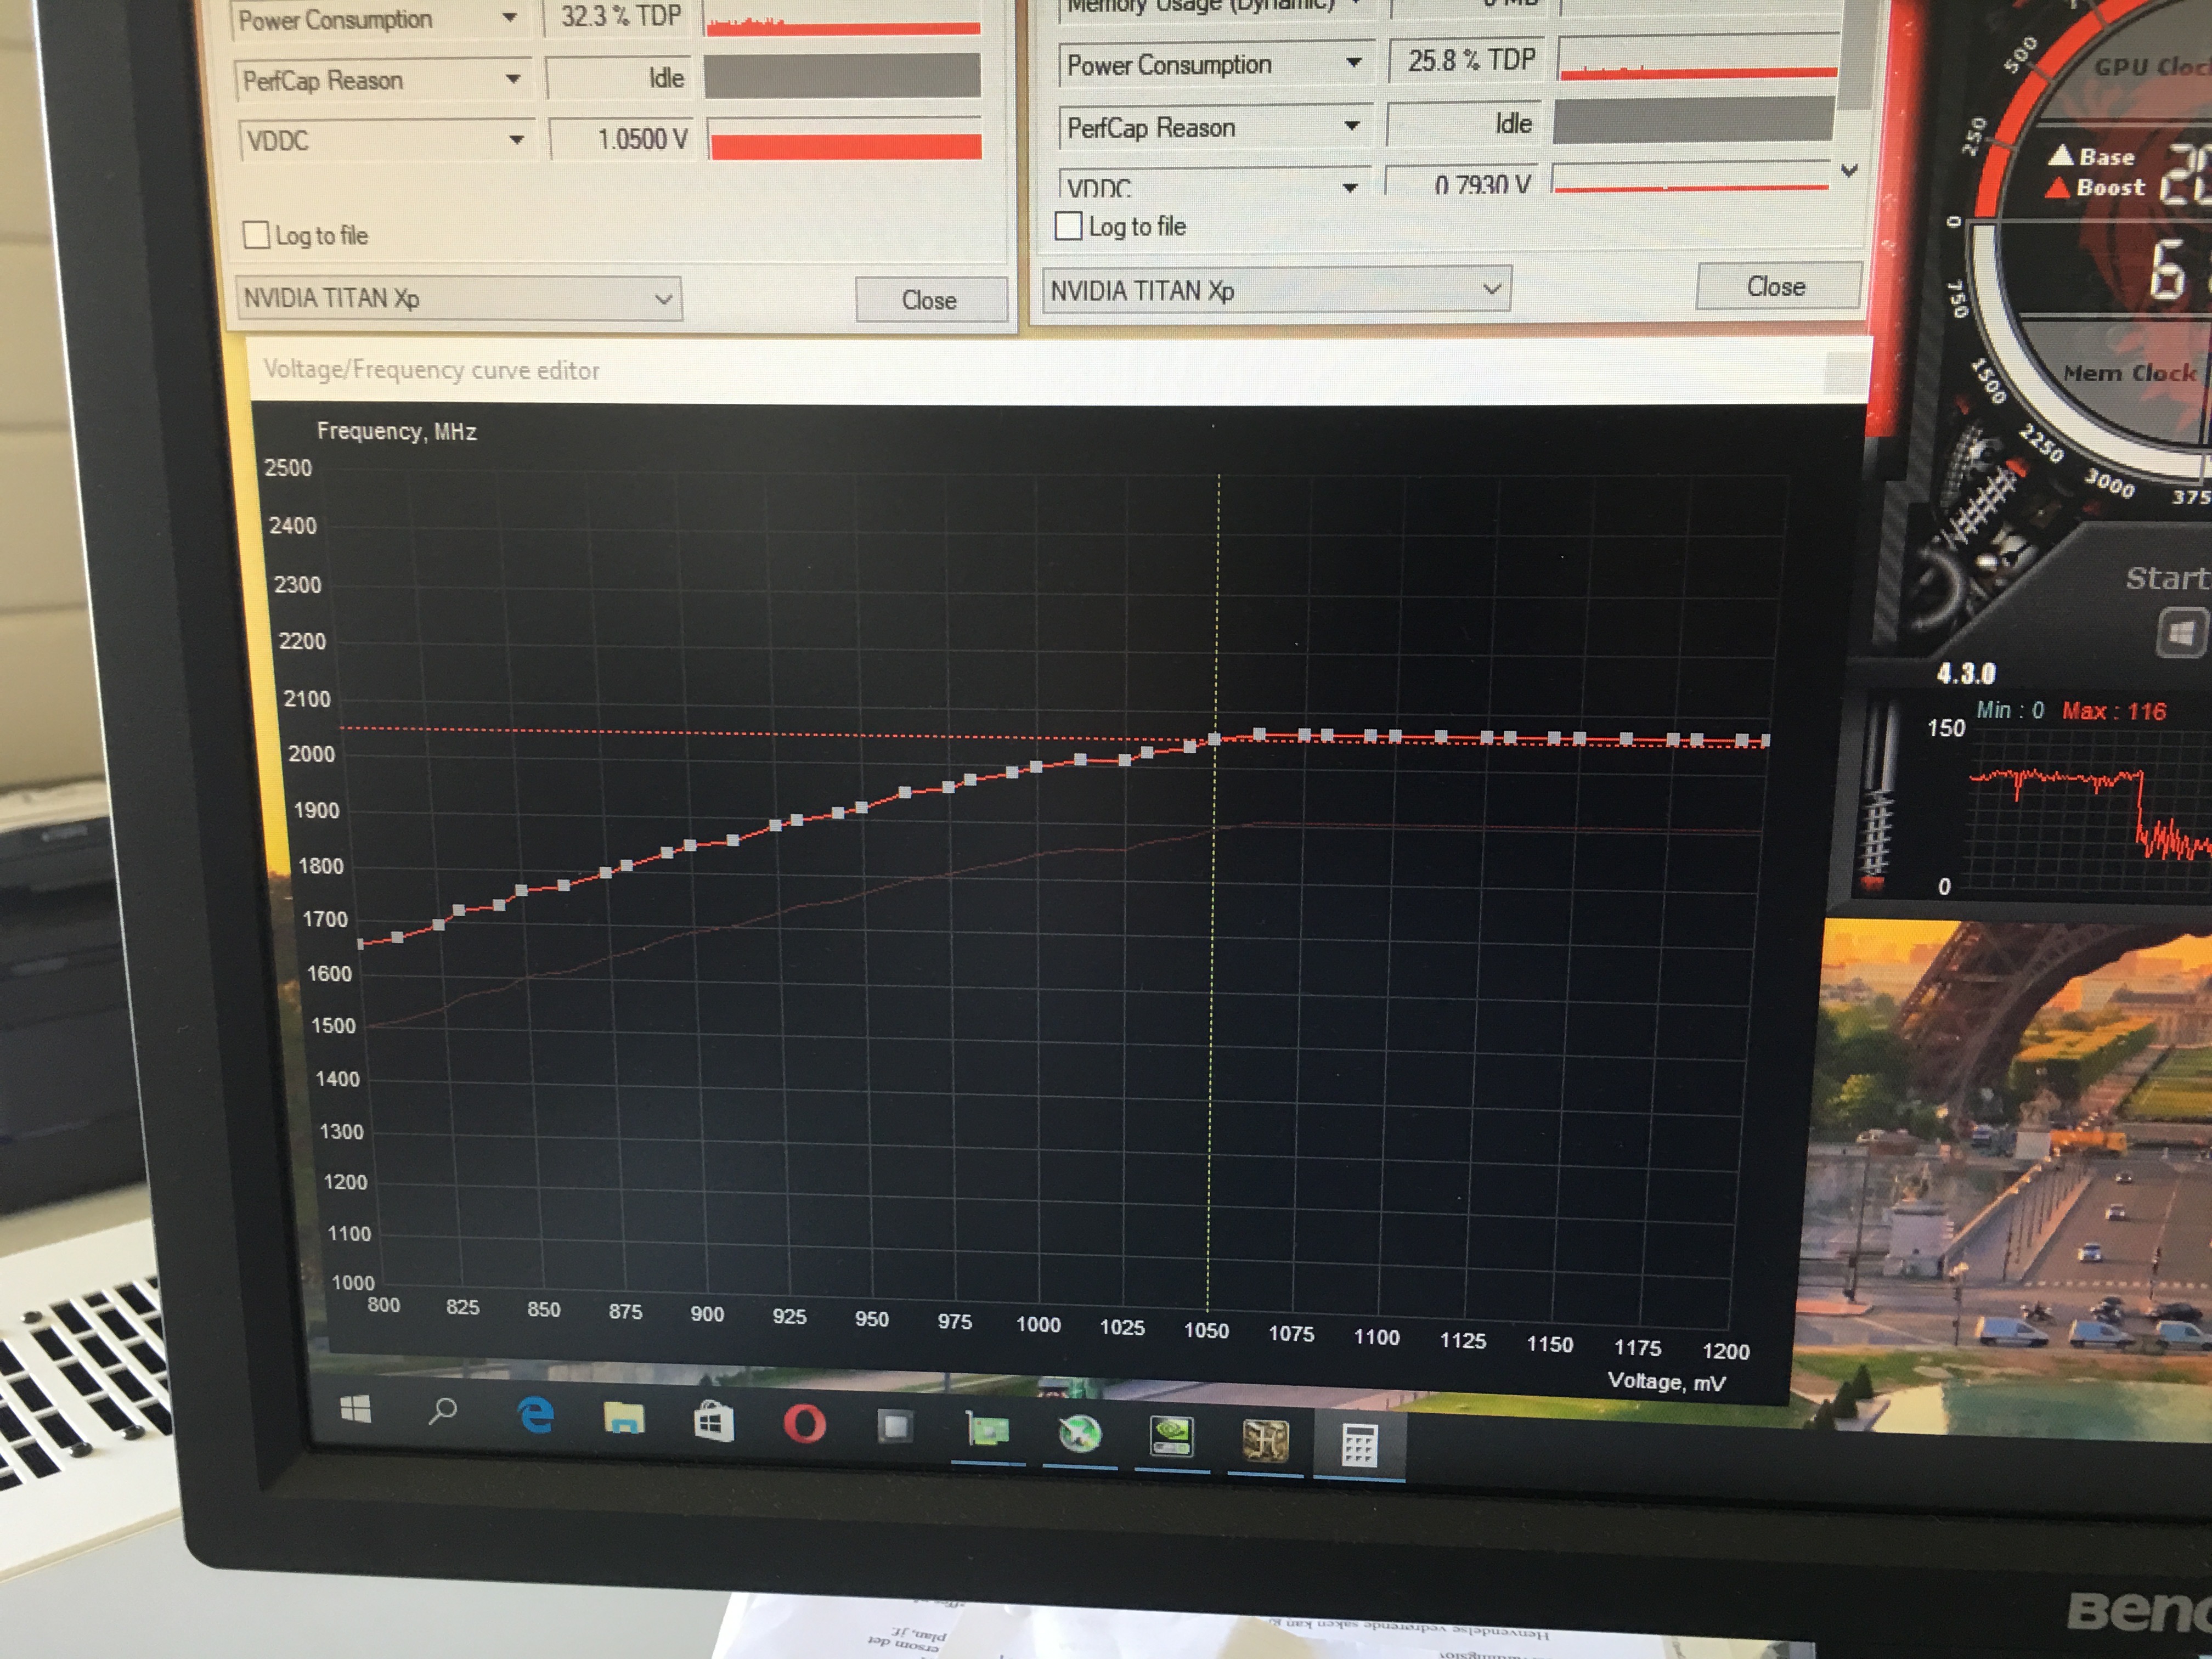Screen dimensions: 2212x1659
Task: Click the Frequency, MHz axis label
Action: tap(397, 431)
